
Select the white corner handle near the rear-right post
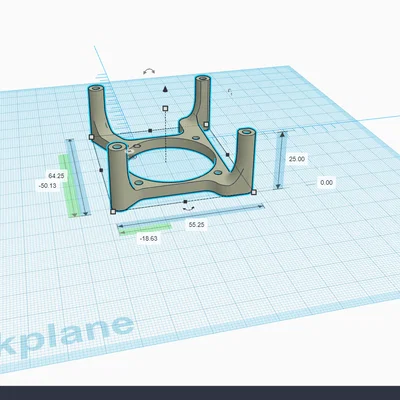[206, 125]
